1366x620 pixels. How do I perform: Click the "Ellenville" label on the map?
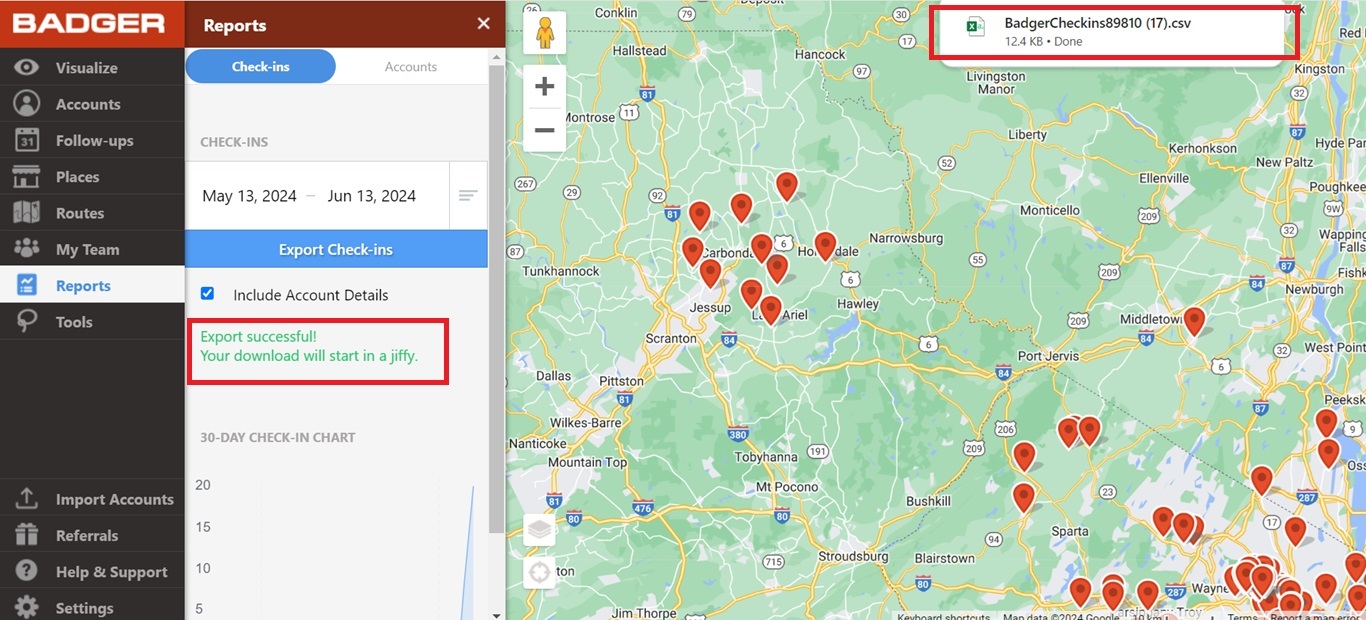(1163, 178)
